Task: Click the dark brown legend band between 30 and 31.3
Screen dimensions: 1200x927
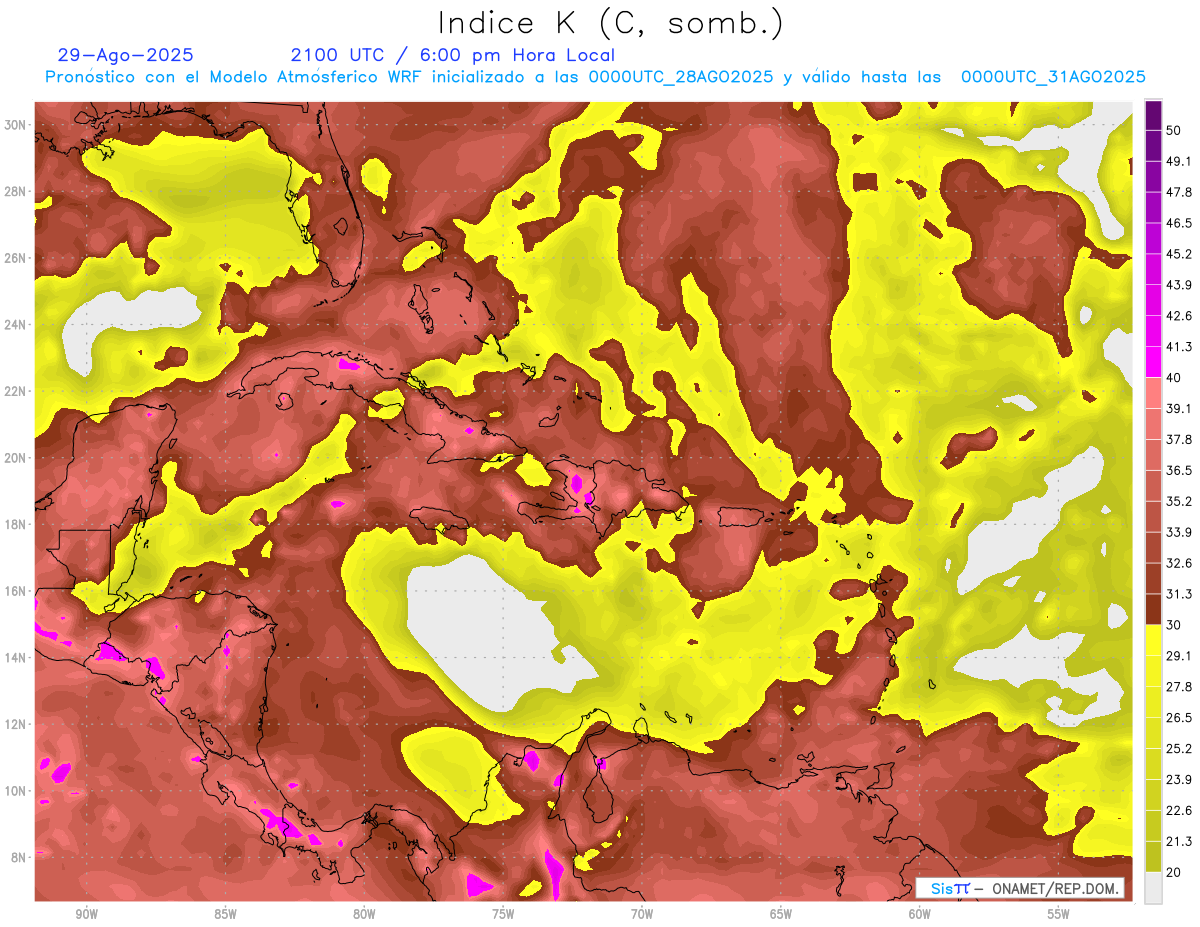Action: (1153, 610)
